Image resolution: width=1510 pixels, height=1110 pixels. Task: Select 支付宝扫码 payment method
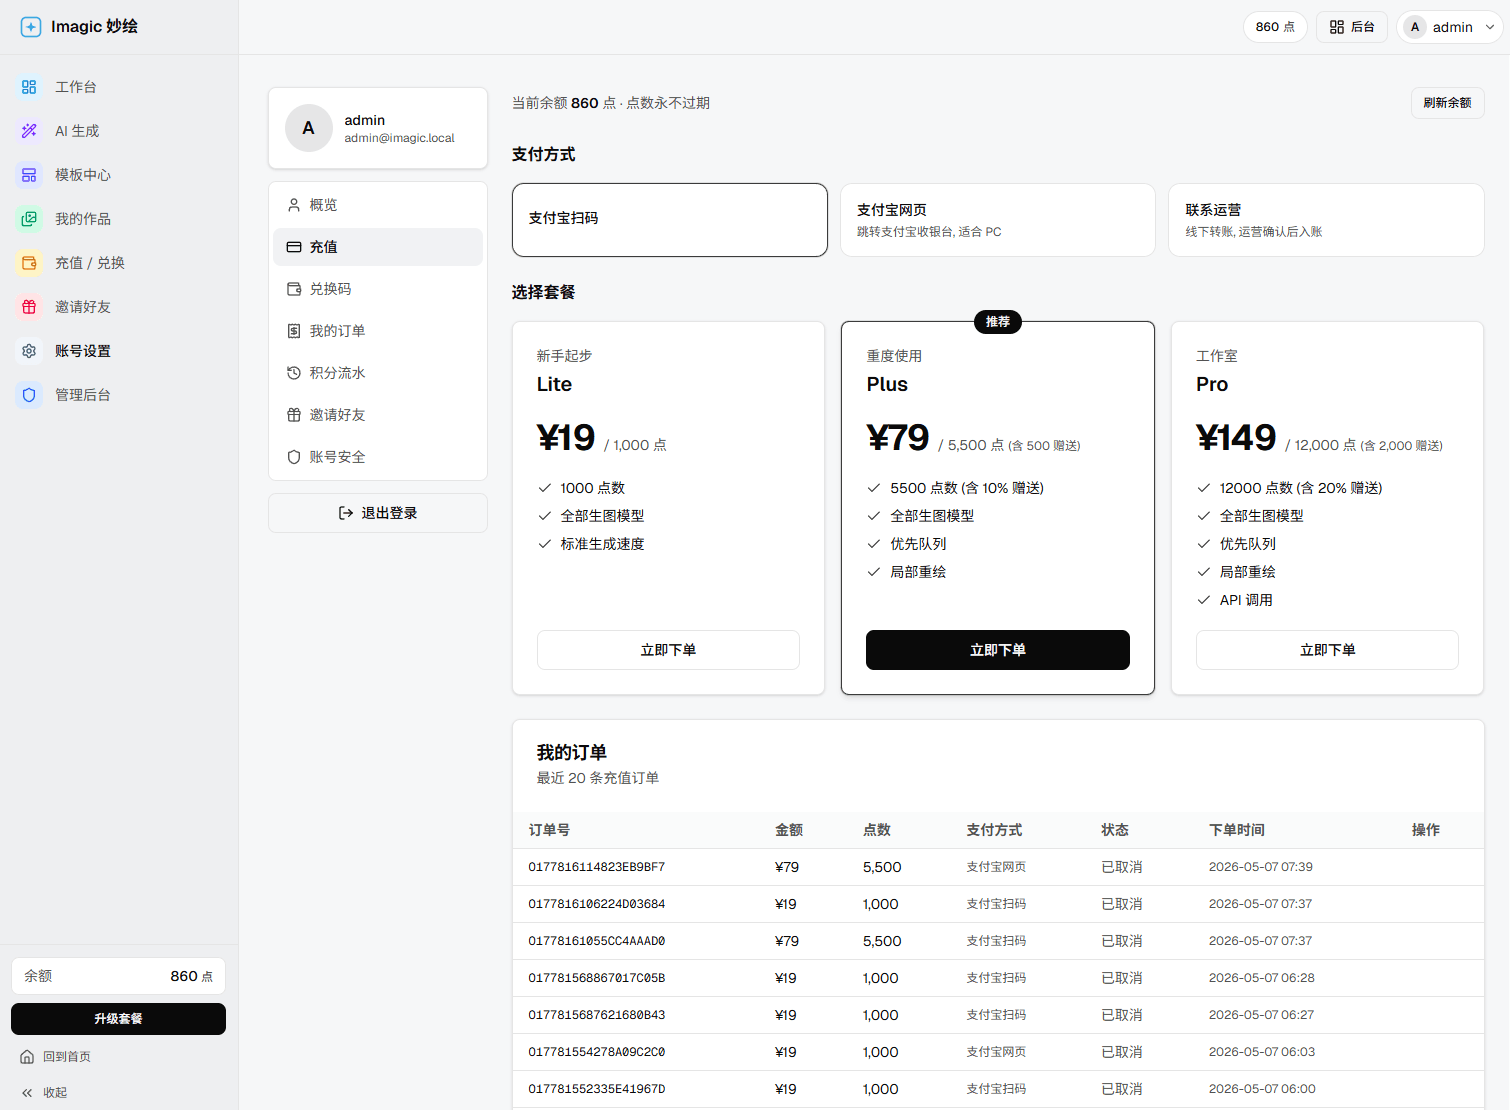click(670, 220)
